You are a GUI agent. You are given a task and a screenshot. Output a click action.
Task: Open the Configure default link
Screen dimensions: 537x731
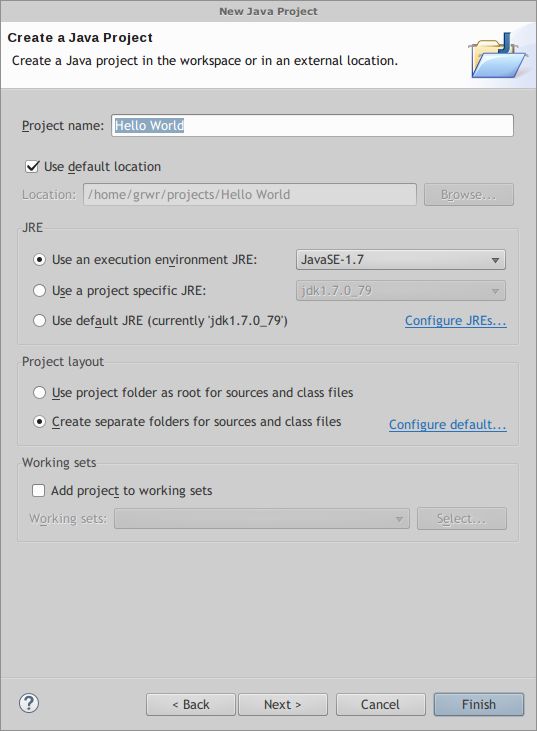tap(448, 425)
